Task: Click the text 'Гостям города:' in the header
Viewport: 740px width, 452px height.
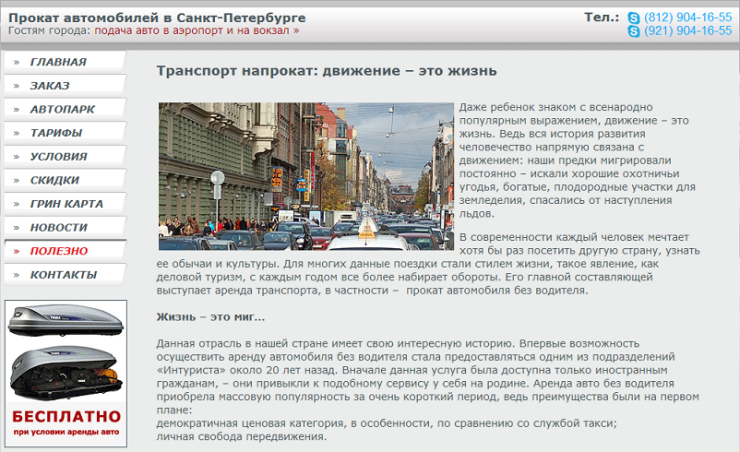Action: click(x=49, y=31)
